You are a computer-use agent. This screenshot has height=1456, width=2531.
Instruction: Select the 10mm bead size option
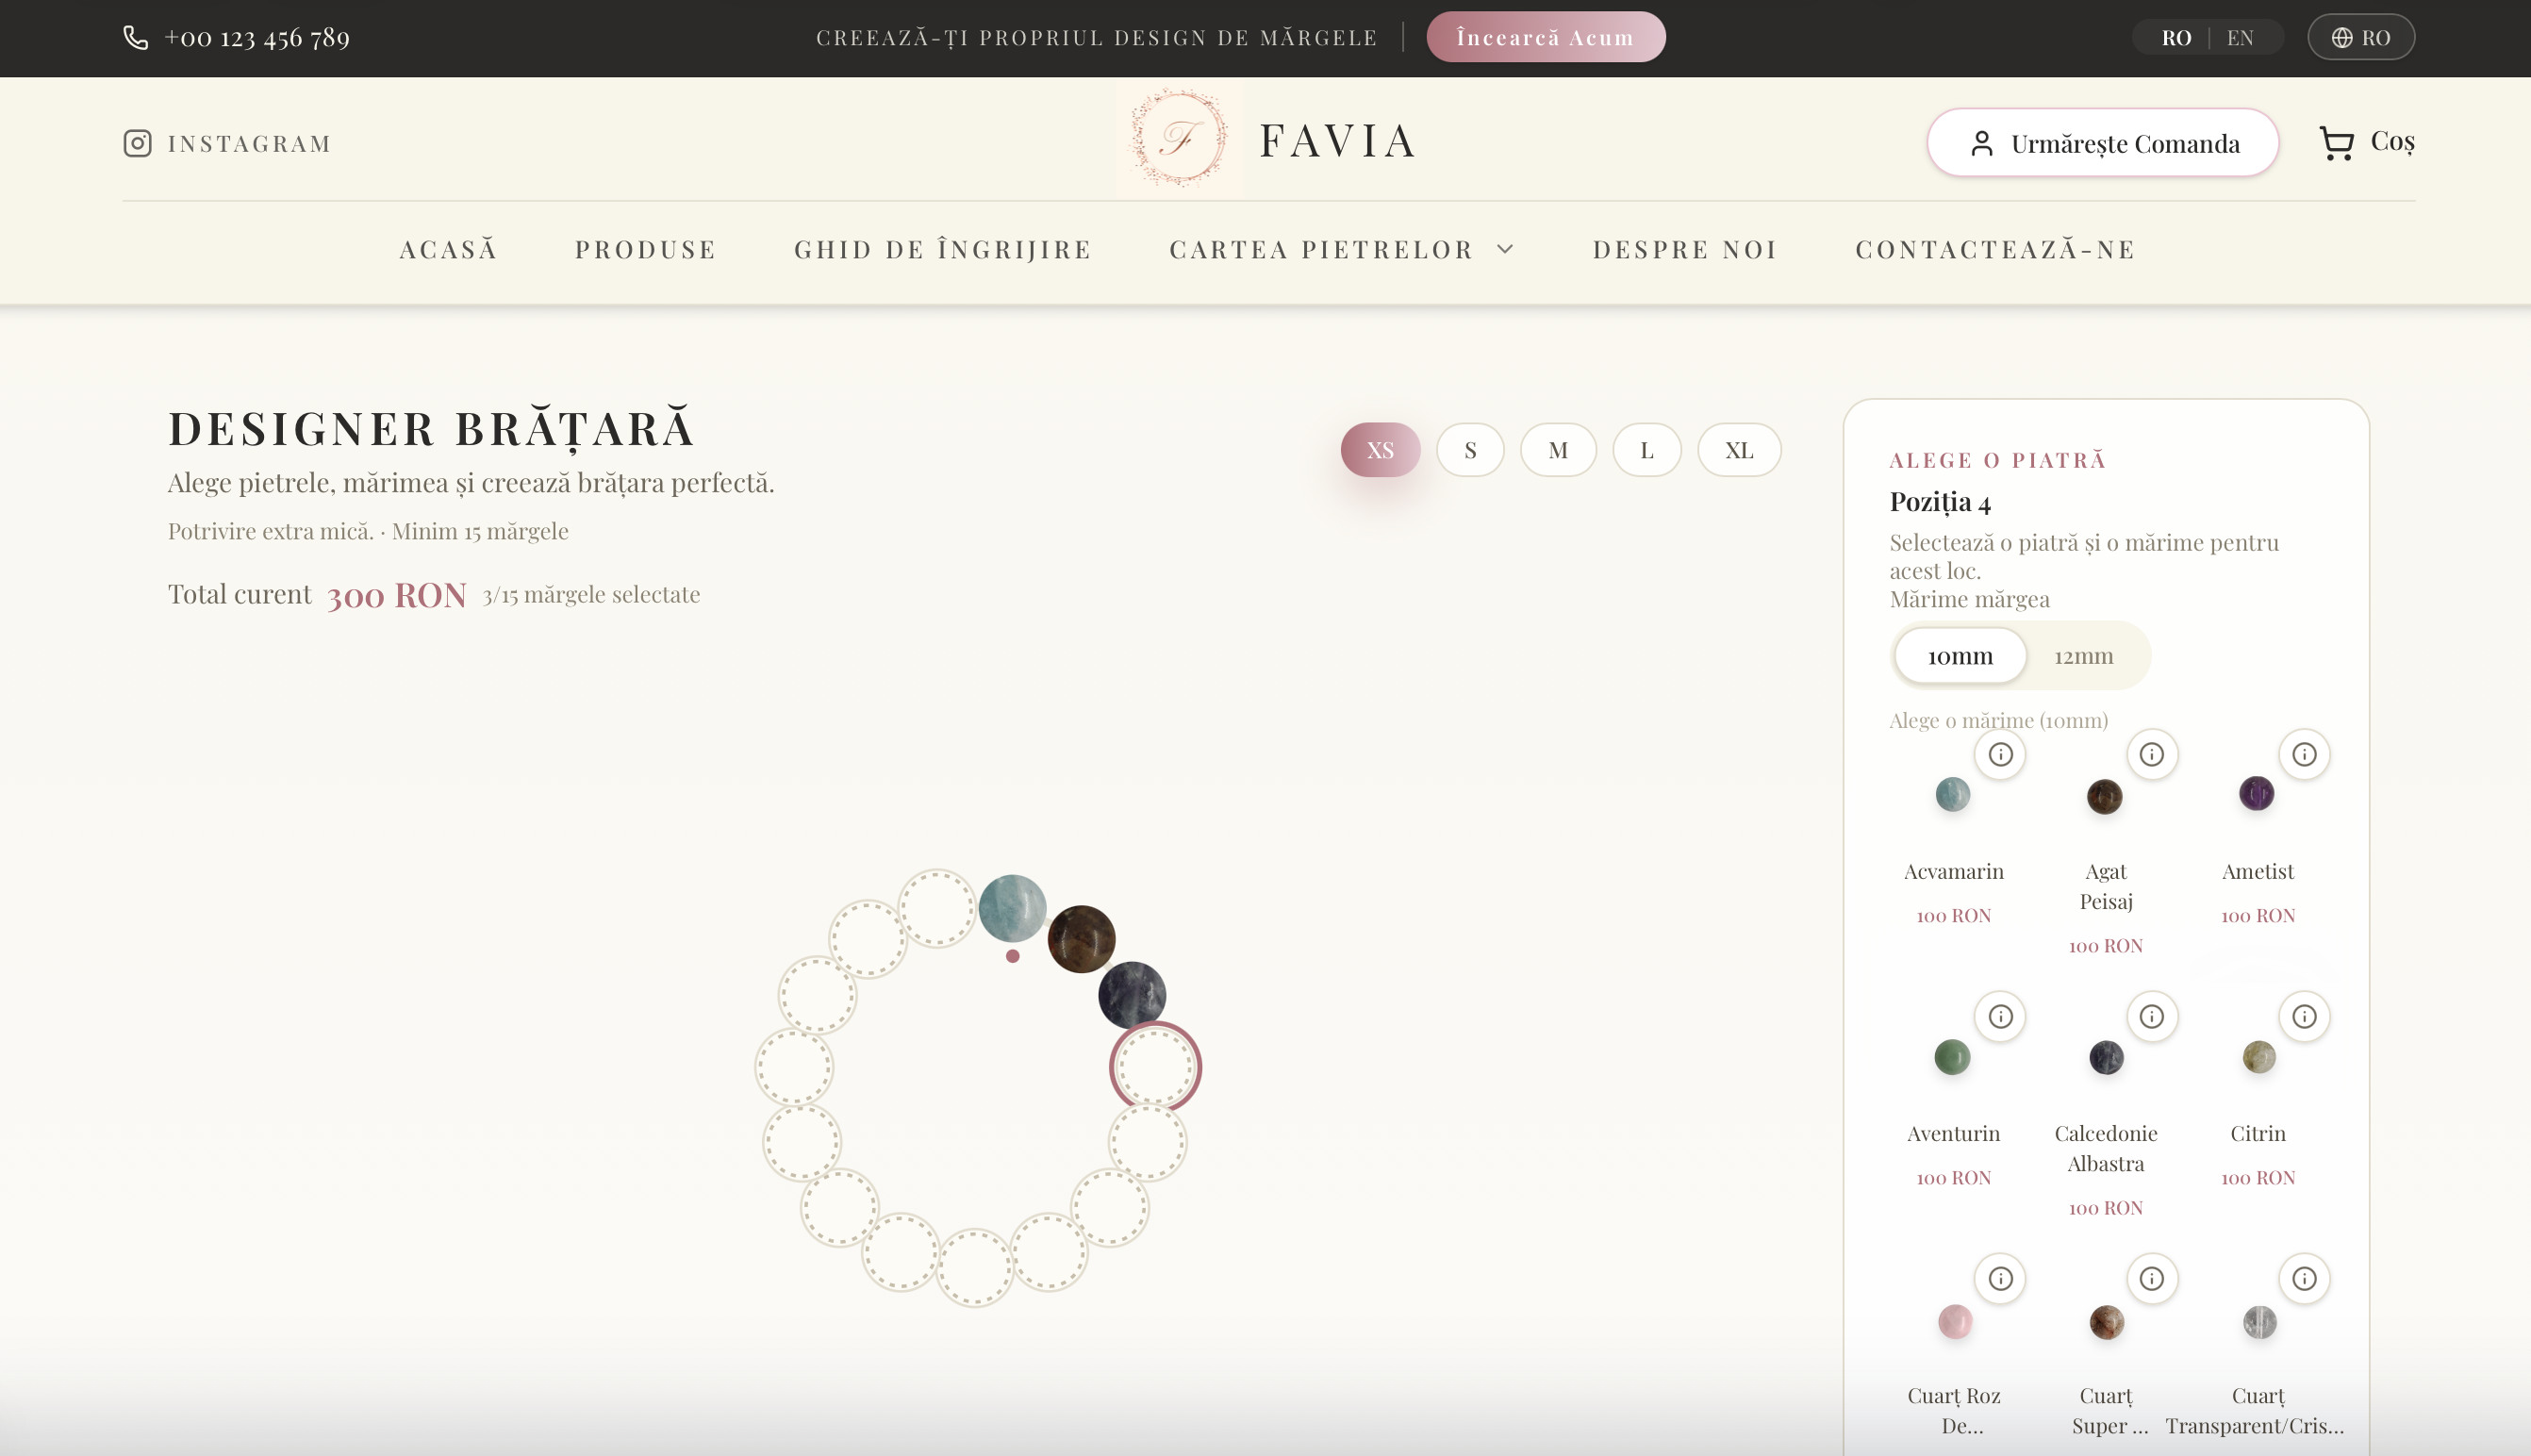click(x=1959, y=656)
